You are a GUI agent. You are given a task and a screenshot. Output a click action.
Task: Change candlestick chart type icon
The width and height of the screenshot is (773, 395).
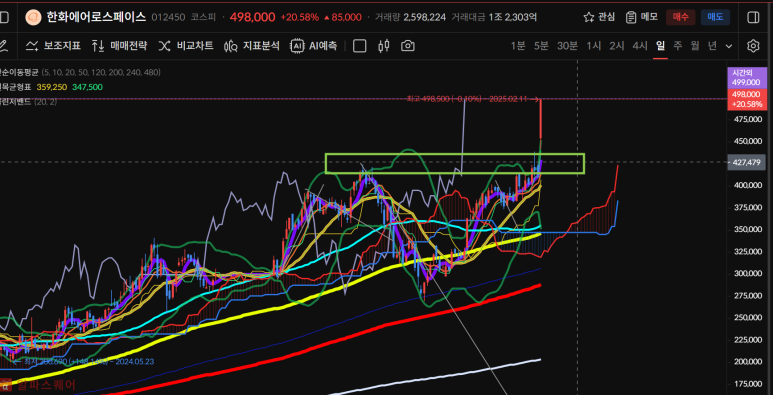384,46
